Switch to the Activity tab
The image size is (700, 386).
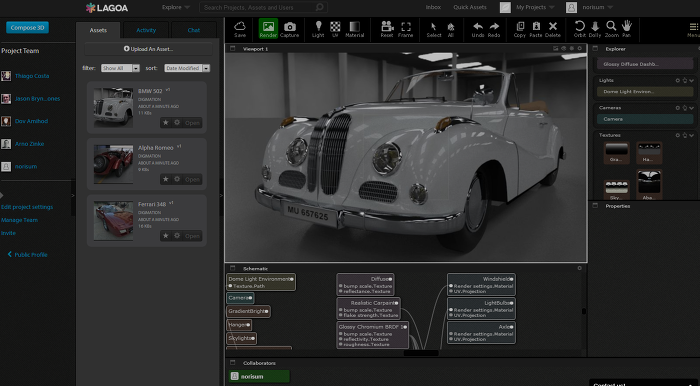pos(146,30)
